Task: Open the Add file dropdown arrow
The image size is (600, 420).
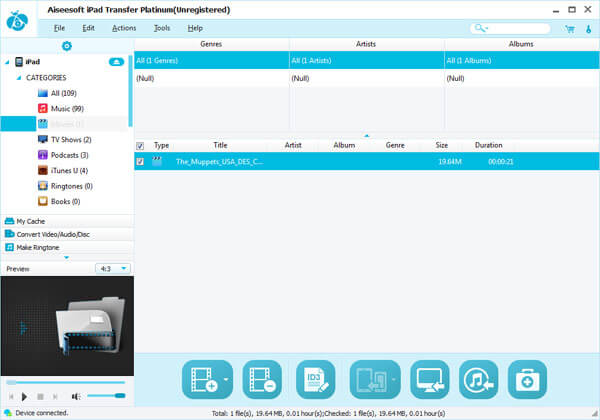Action: (x=226, y=379)
